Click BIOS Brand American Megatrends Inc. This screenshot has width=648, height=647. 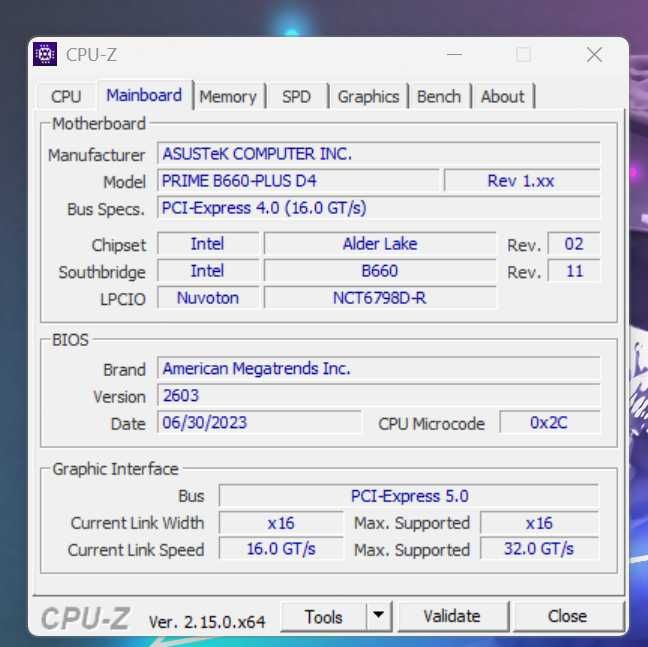pyautogui.click(x=378, y=368)
